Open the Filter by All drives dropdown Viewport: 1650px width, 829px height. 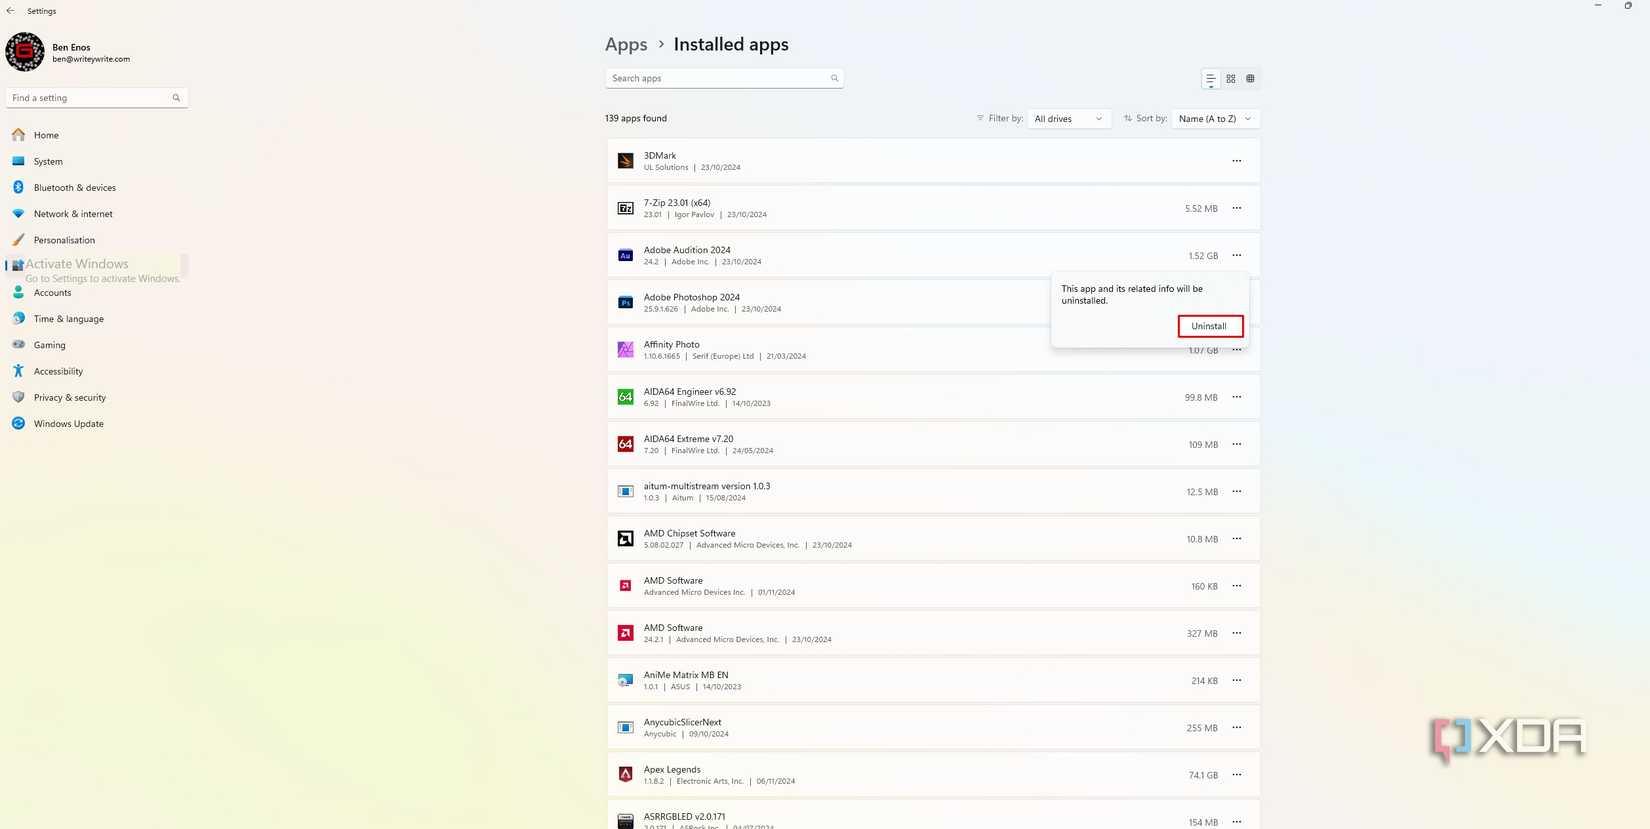tap(1069, 118)
